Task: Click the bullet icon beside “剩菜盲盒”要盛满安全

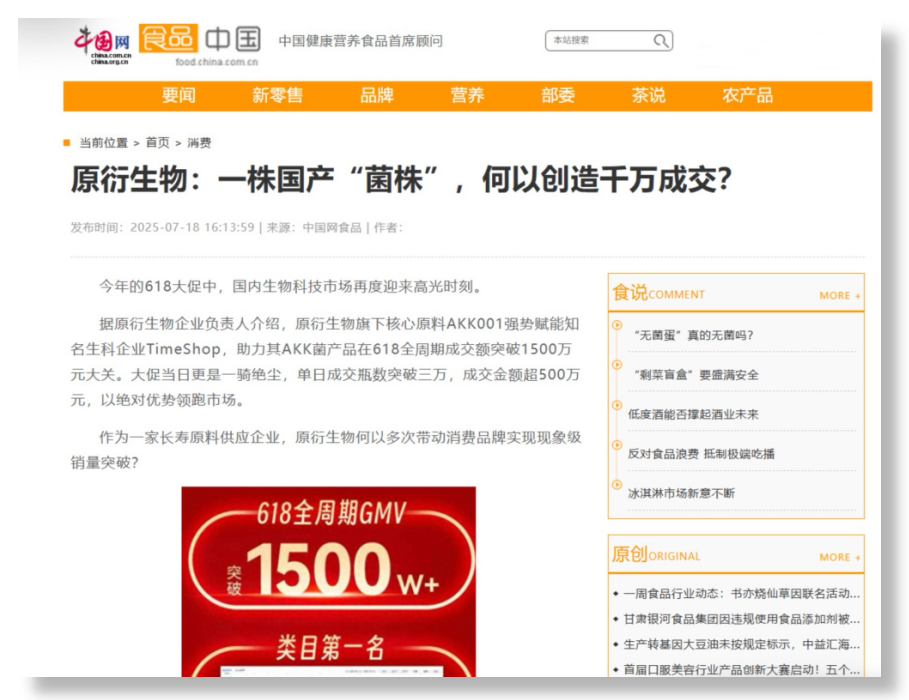Action: click(617, 365)
